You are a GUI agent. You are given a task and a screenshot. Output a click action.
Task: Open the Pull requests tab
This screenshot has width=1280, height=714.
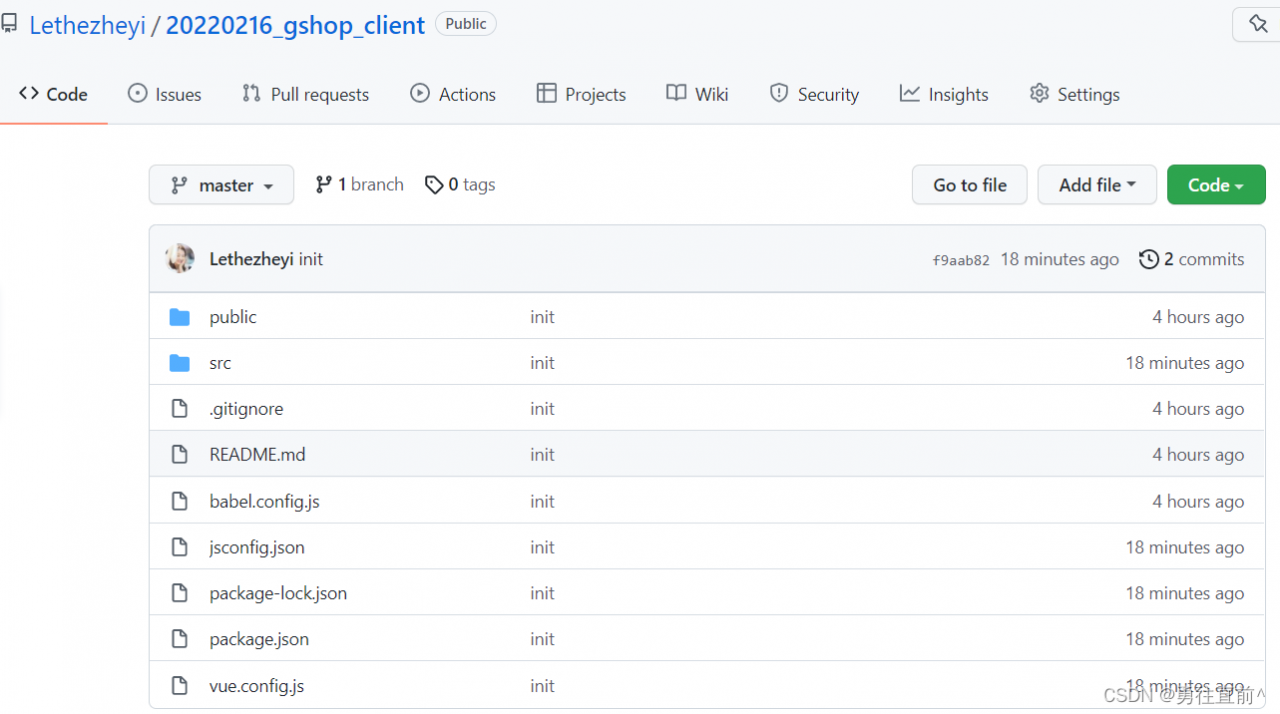click(x=305, y=94)
